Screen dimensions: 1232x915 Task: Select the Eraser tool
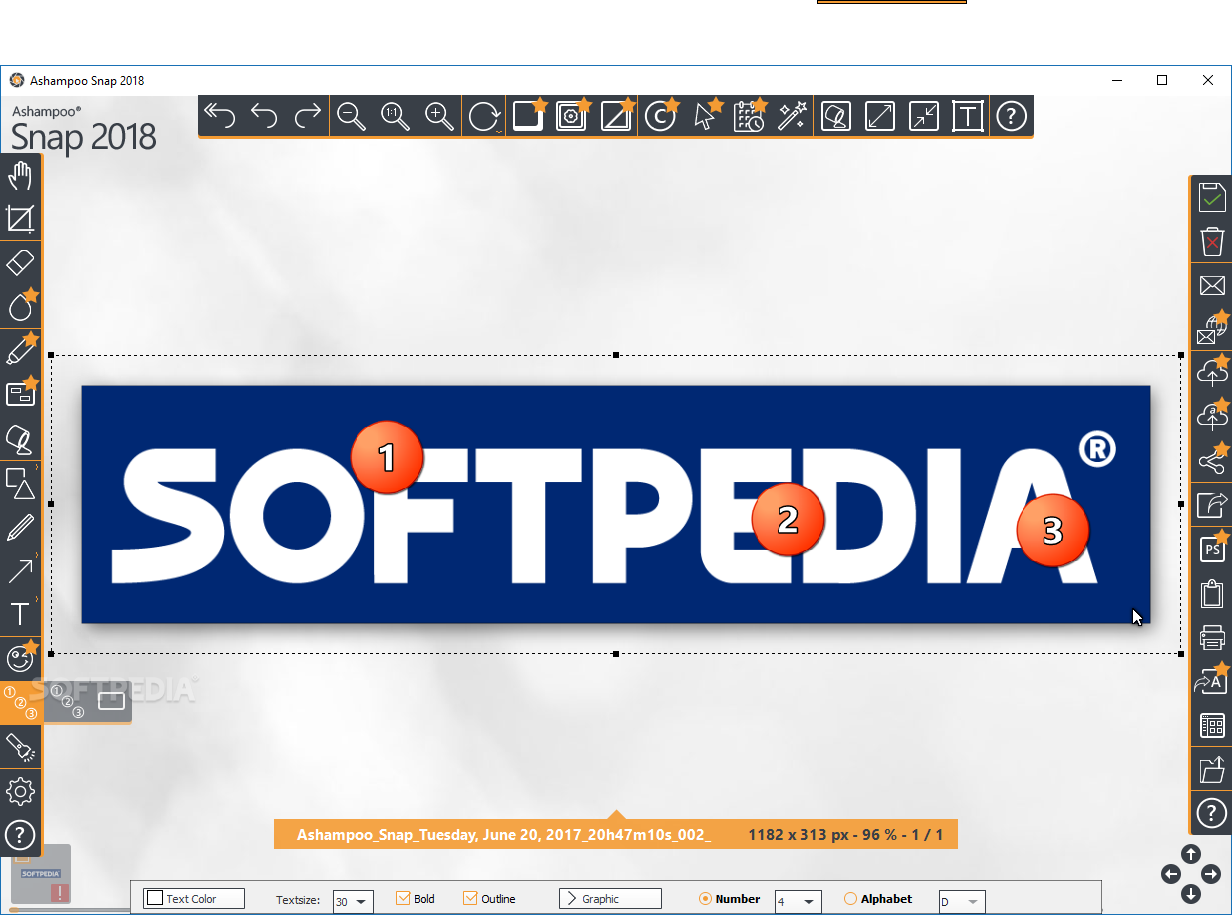(20, 264)
